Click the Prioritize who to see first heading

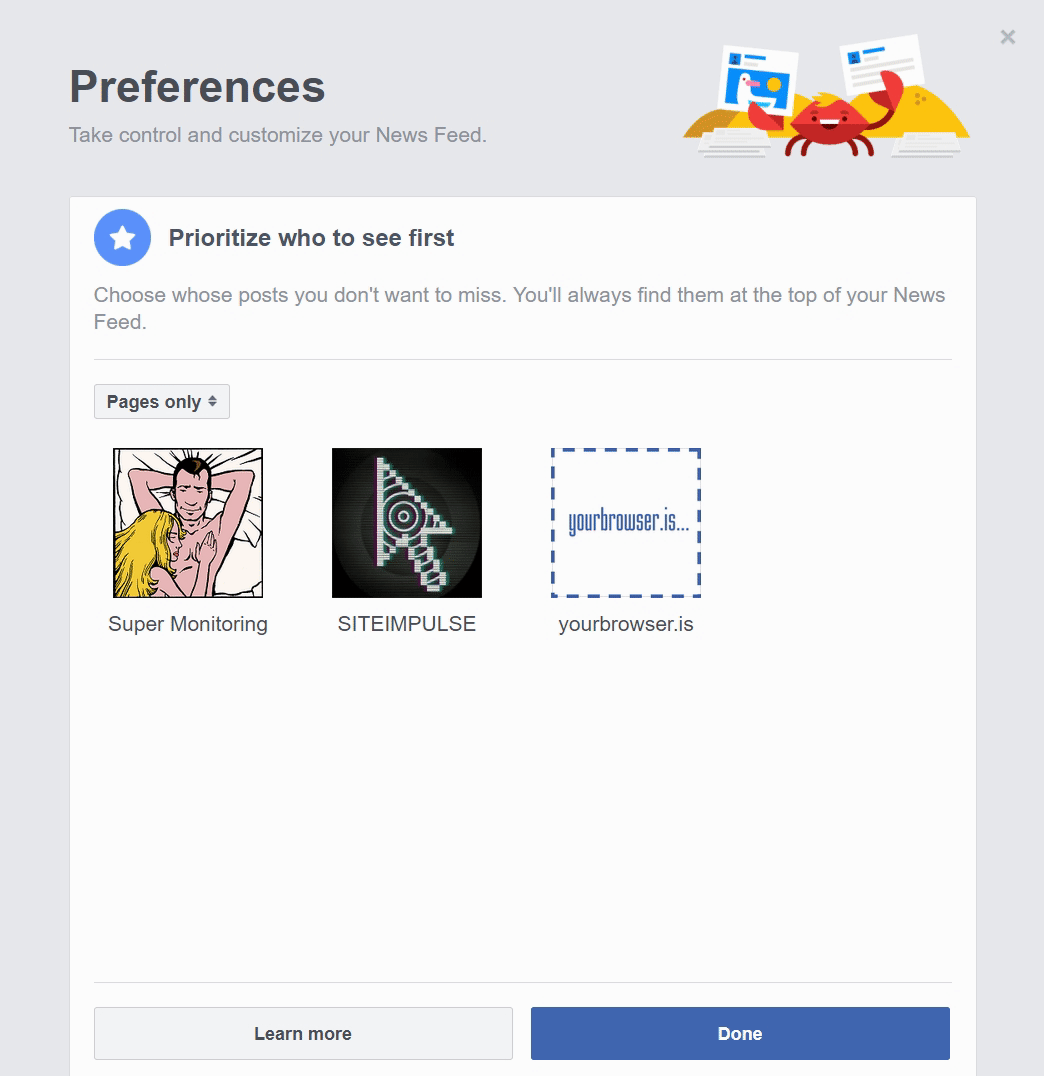coord(312,237)
